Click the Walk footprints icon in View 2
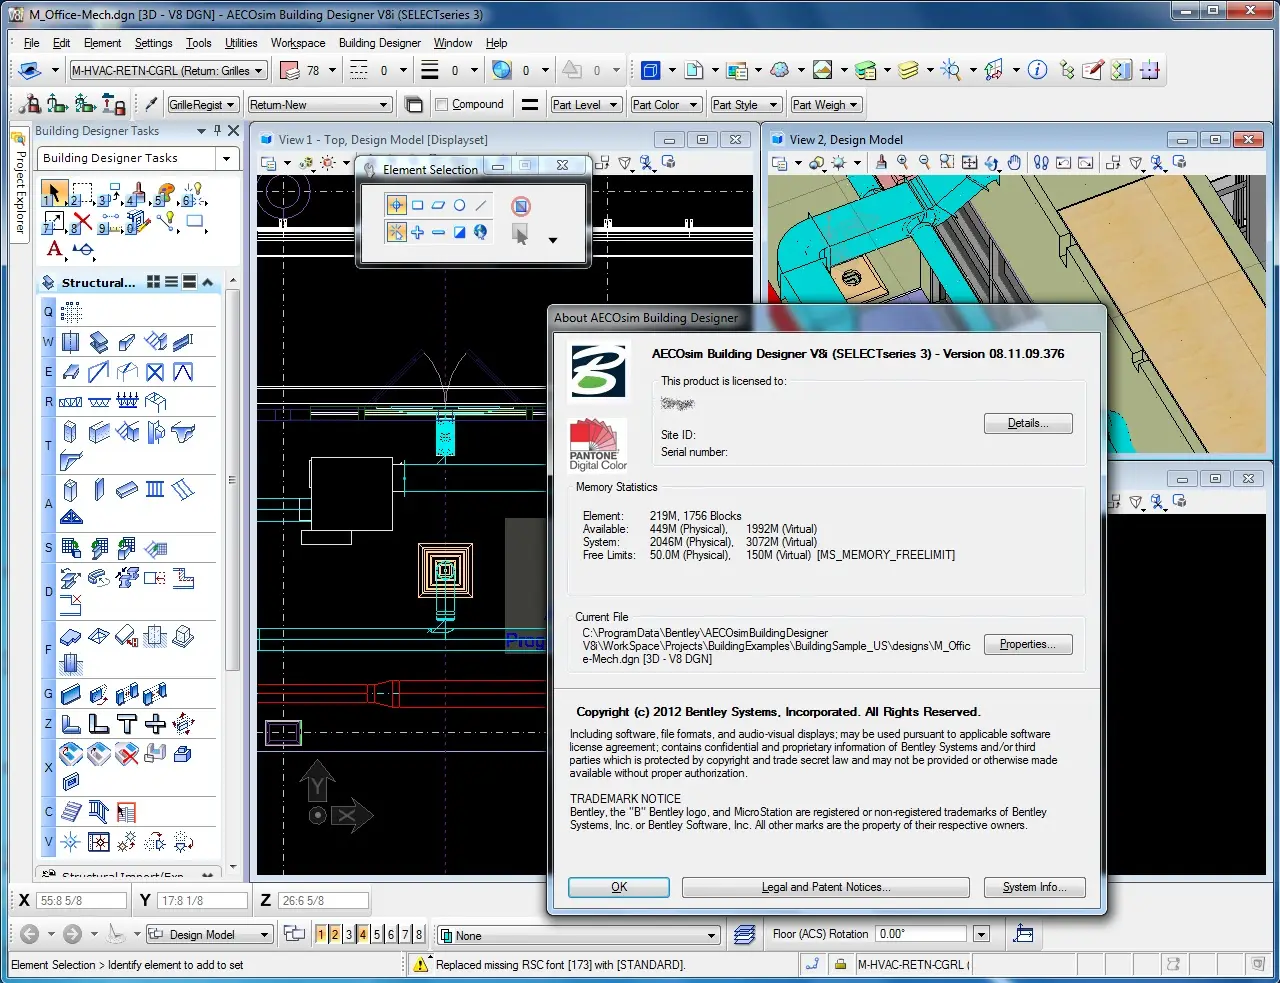1280x983 pixels. click(x=1041, y=162)
